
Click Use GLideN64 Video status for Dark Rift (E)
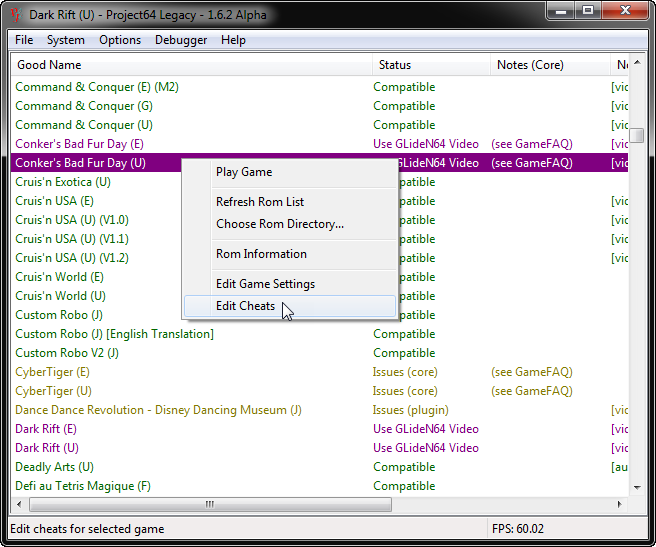pos(426,429)
